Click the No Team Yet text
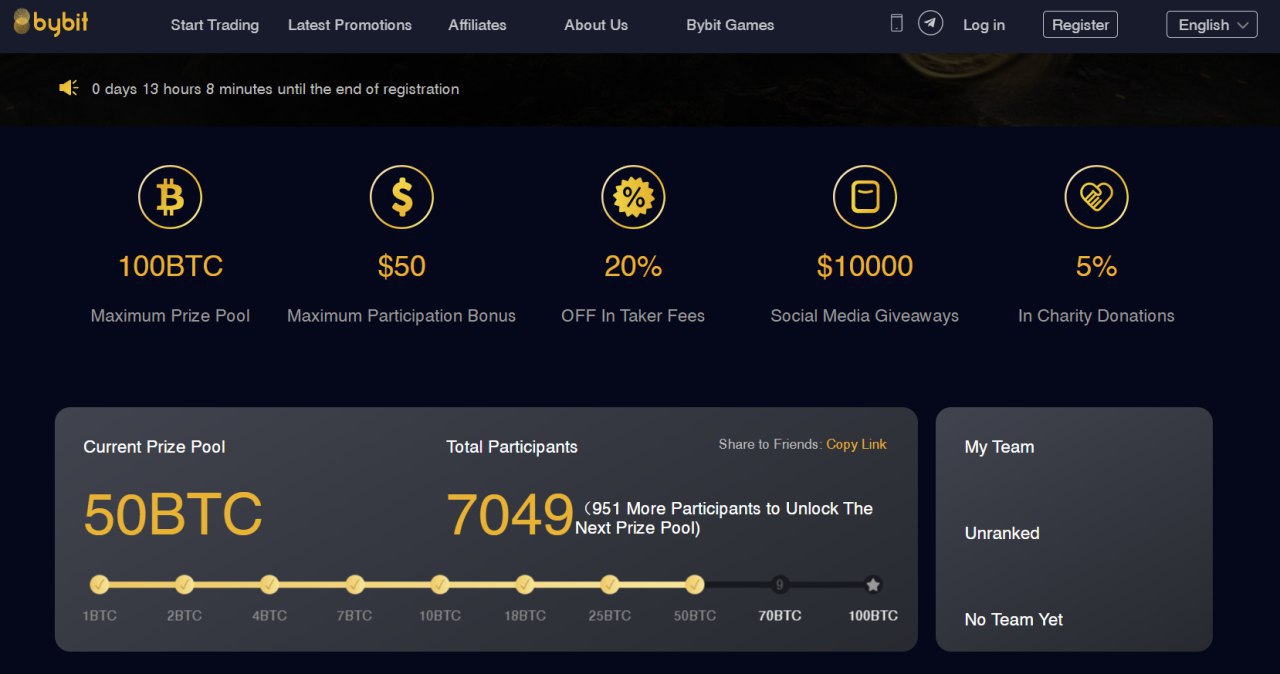Image resolution: width=1280 pixels, height=674 pixels. point(1013,620)
